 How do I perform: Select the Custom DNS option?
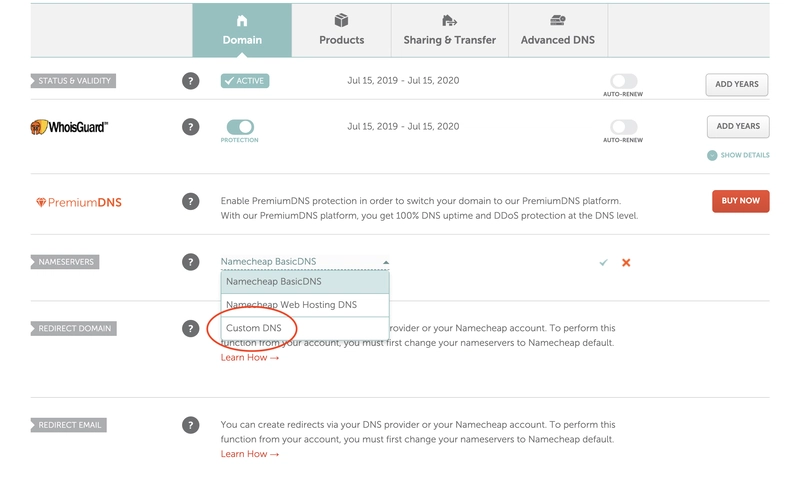[x=305, y=328]
